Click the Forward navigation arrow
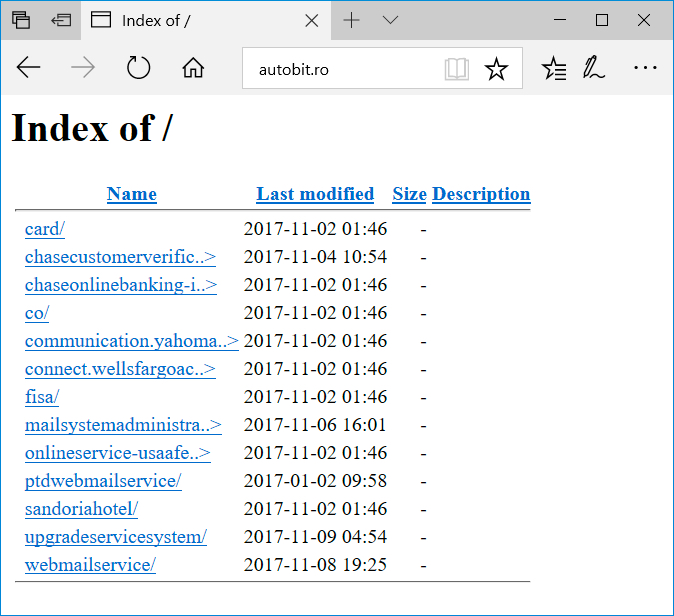674x616 pixels. (83, 68)
